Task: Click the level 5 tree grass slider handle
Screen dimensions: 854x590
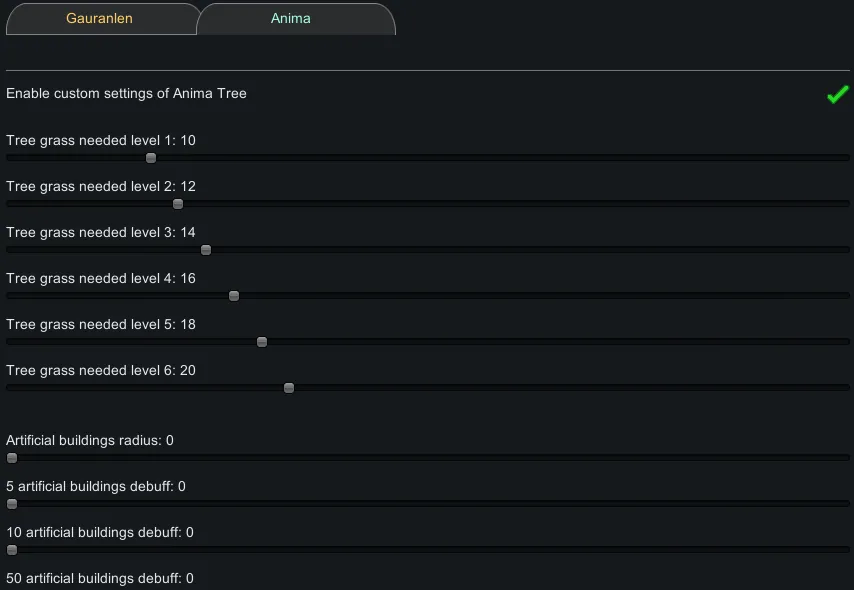Action: [262, 342]
